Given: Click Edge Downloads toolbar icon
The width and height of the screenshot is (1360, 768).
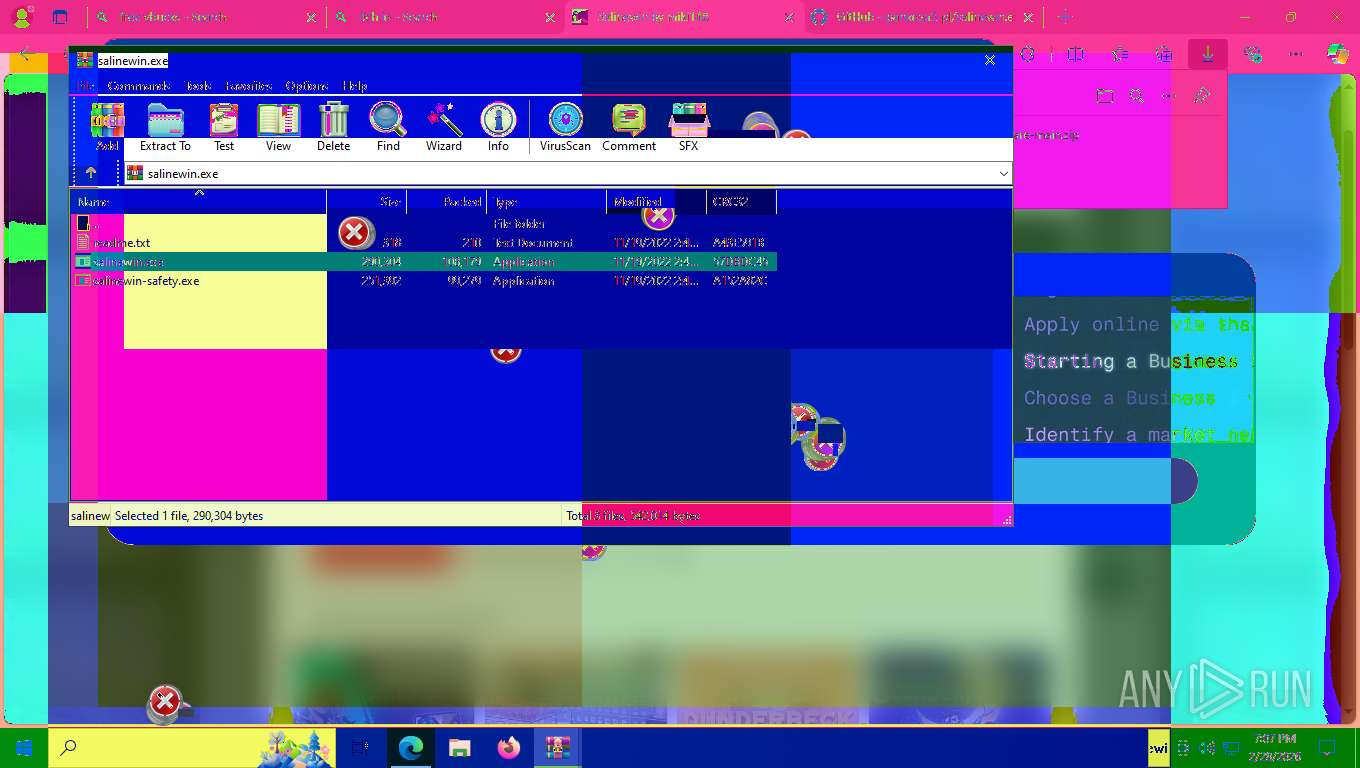Looking at the screenshot, I should (x=1208, y=54).
